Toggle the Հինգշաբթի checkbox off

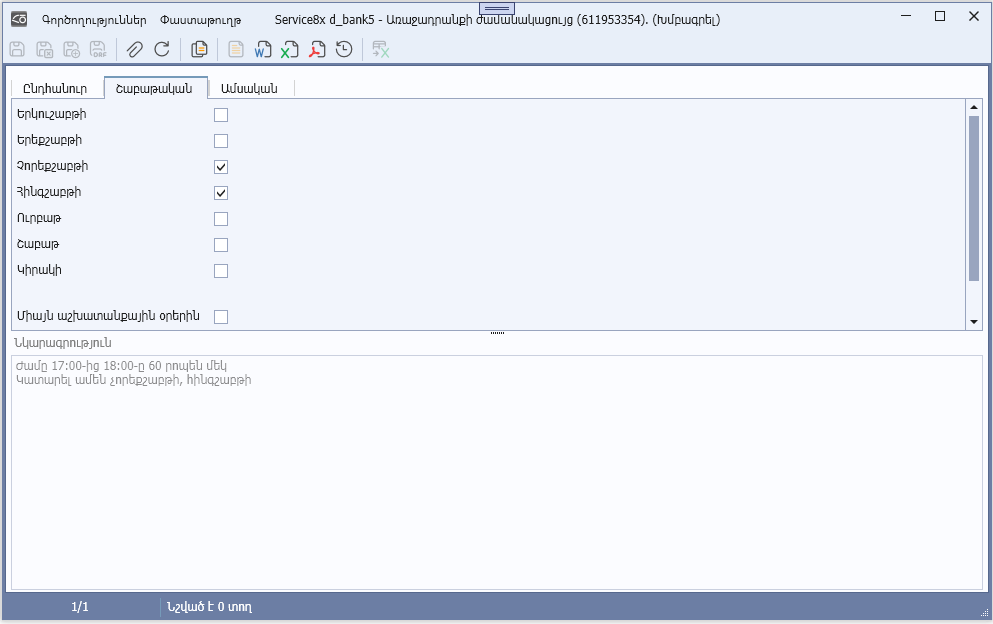pos(221,193)
